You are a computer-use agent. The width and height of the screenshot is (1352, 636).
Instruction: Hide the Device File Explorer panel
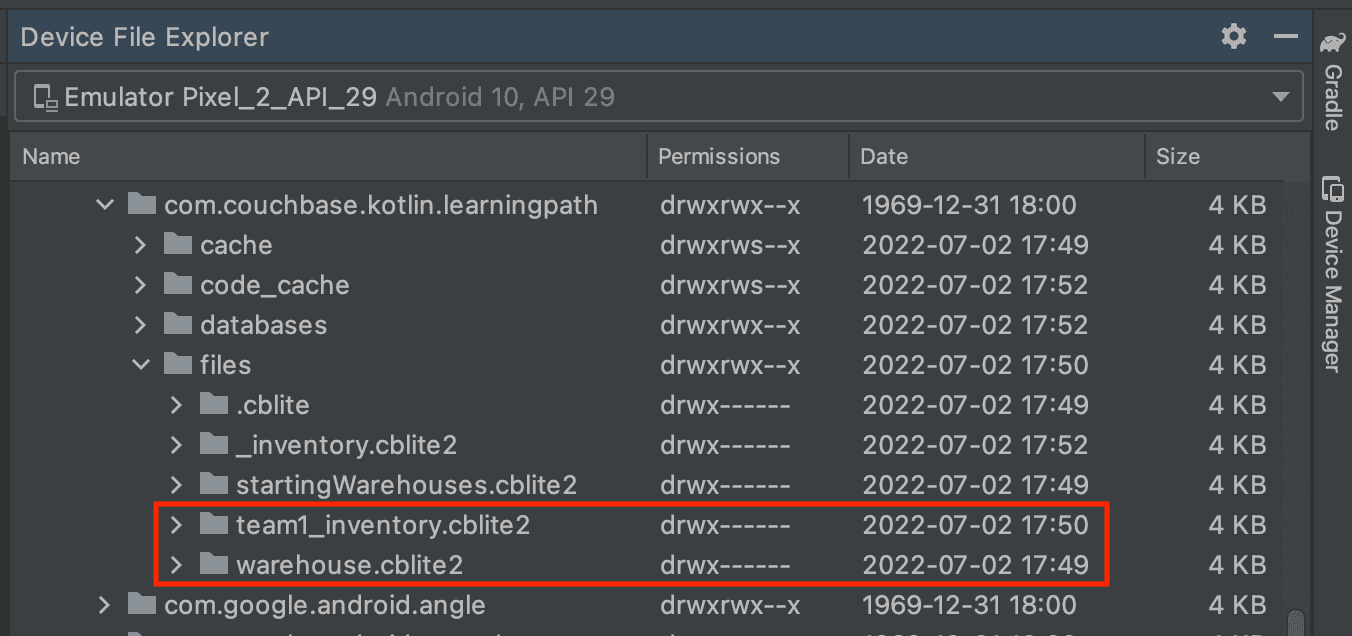pos(1285,37)
